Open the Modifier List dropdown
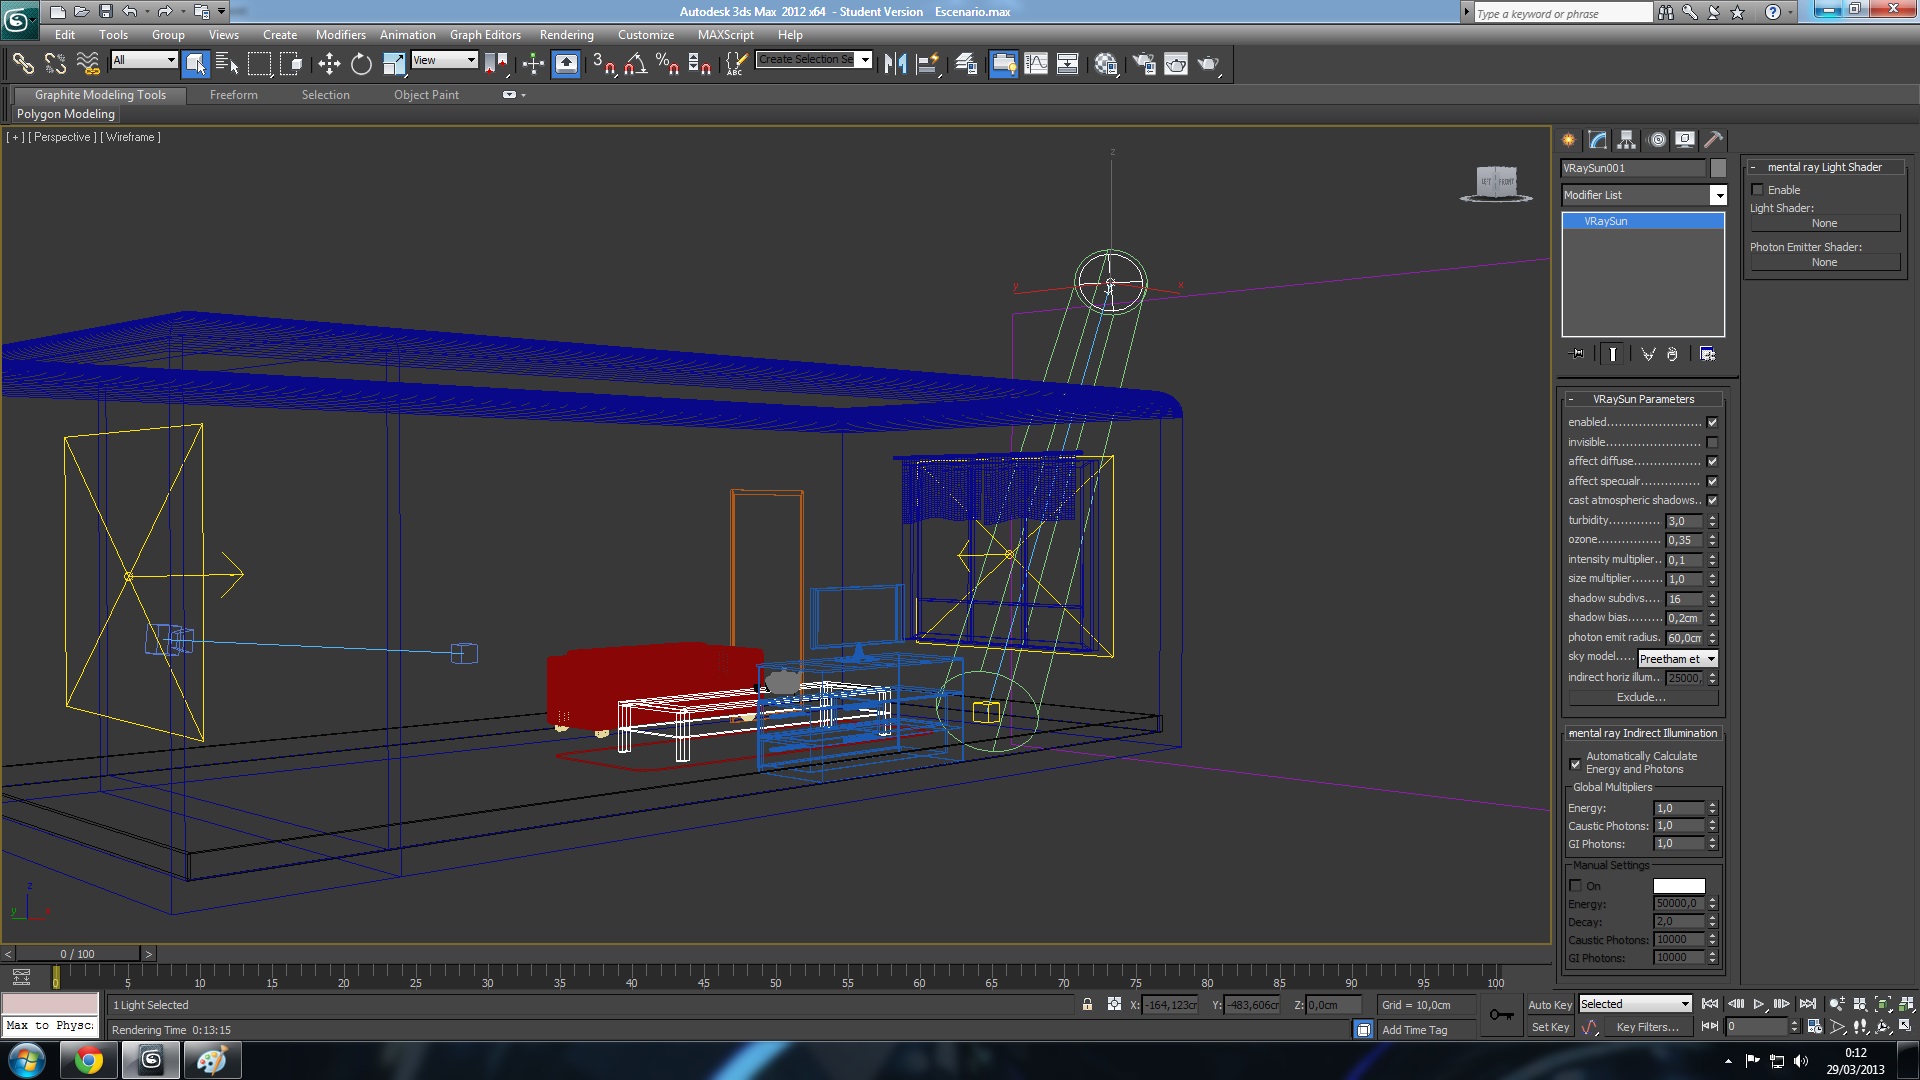This screenshot has height=1080, width=1920. (1718, 195)
